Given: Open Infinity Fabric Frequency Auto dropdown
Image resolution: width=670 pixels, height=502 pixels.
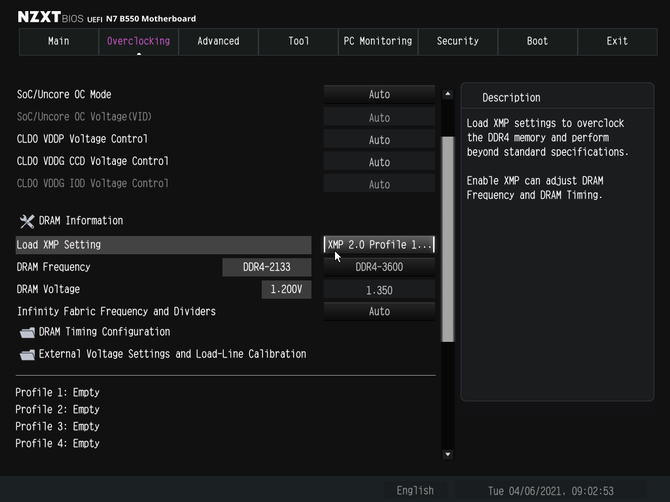Looking at the screenshot, I should (379, 311).
